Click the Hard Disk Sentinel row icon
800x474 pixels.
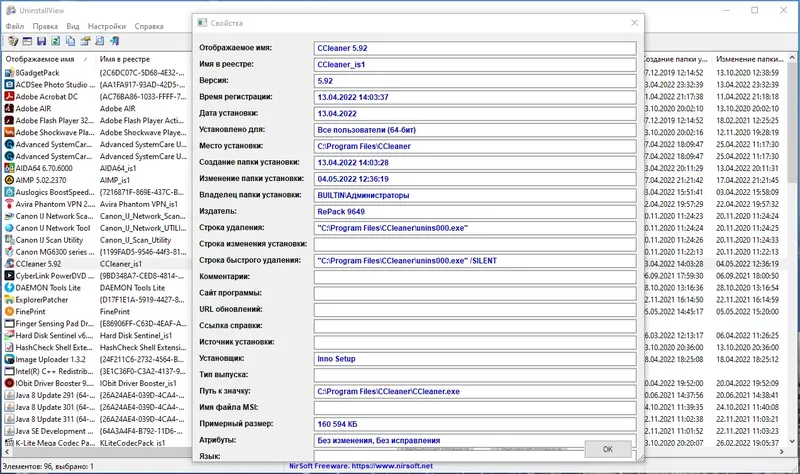pos(9,336)
